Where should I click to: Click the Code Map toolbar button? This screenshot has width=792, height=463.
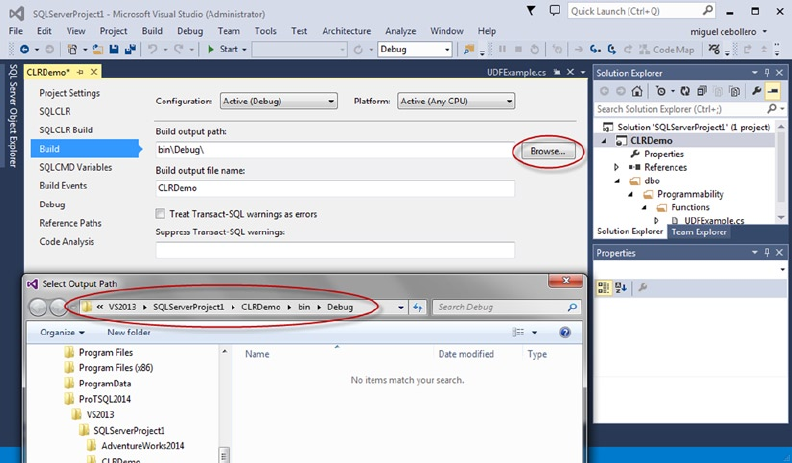667,49
